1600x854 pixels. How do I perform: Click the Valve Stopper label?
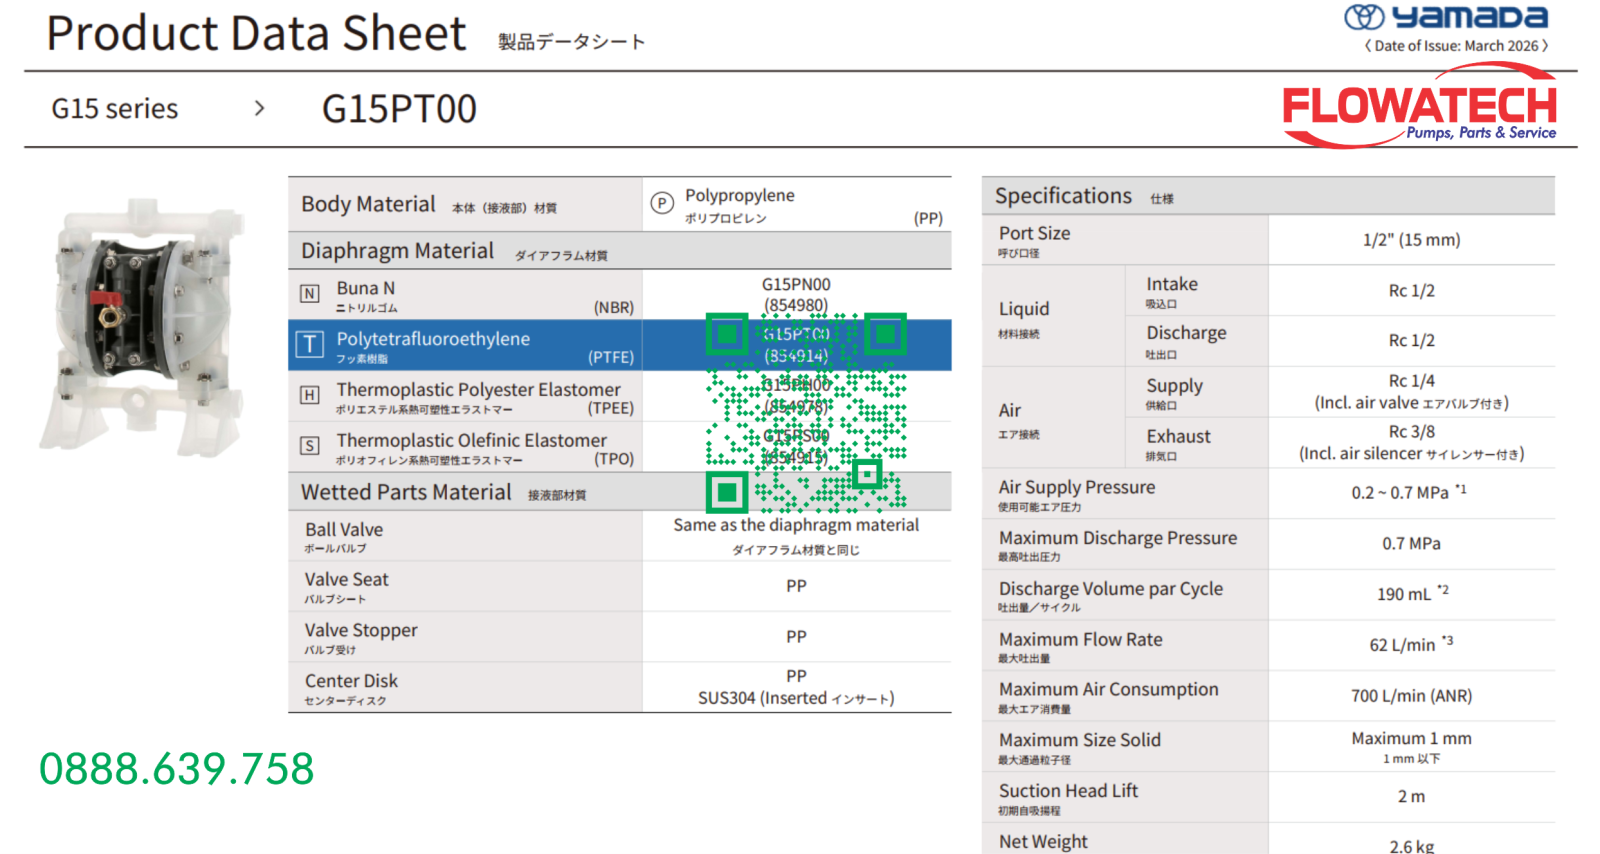point(361,631)
